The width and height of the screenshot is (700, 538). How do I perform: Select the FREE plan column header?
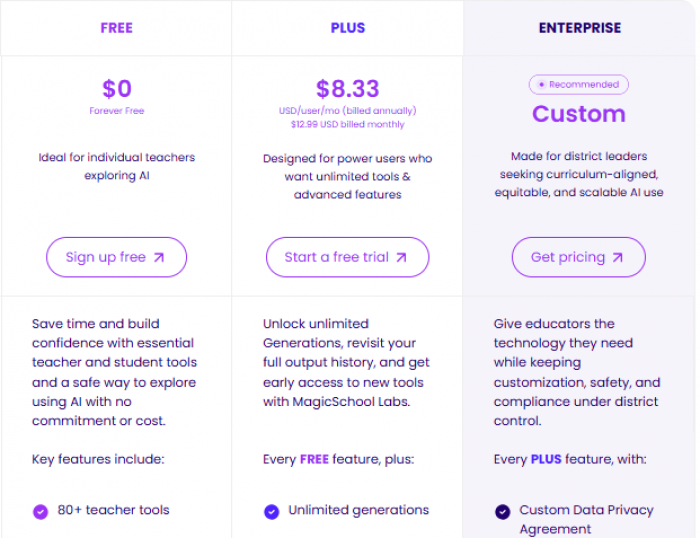[116, 28]
